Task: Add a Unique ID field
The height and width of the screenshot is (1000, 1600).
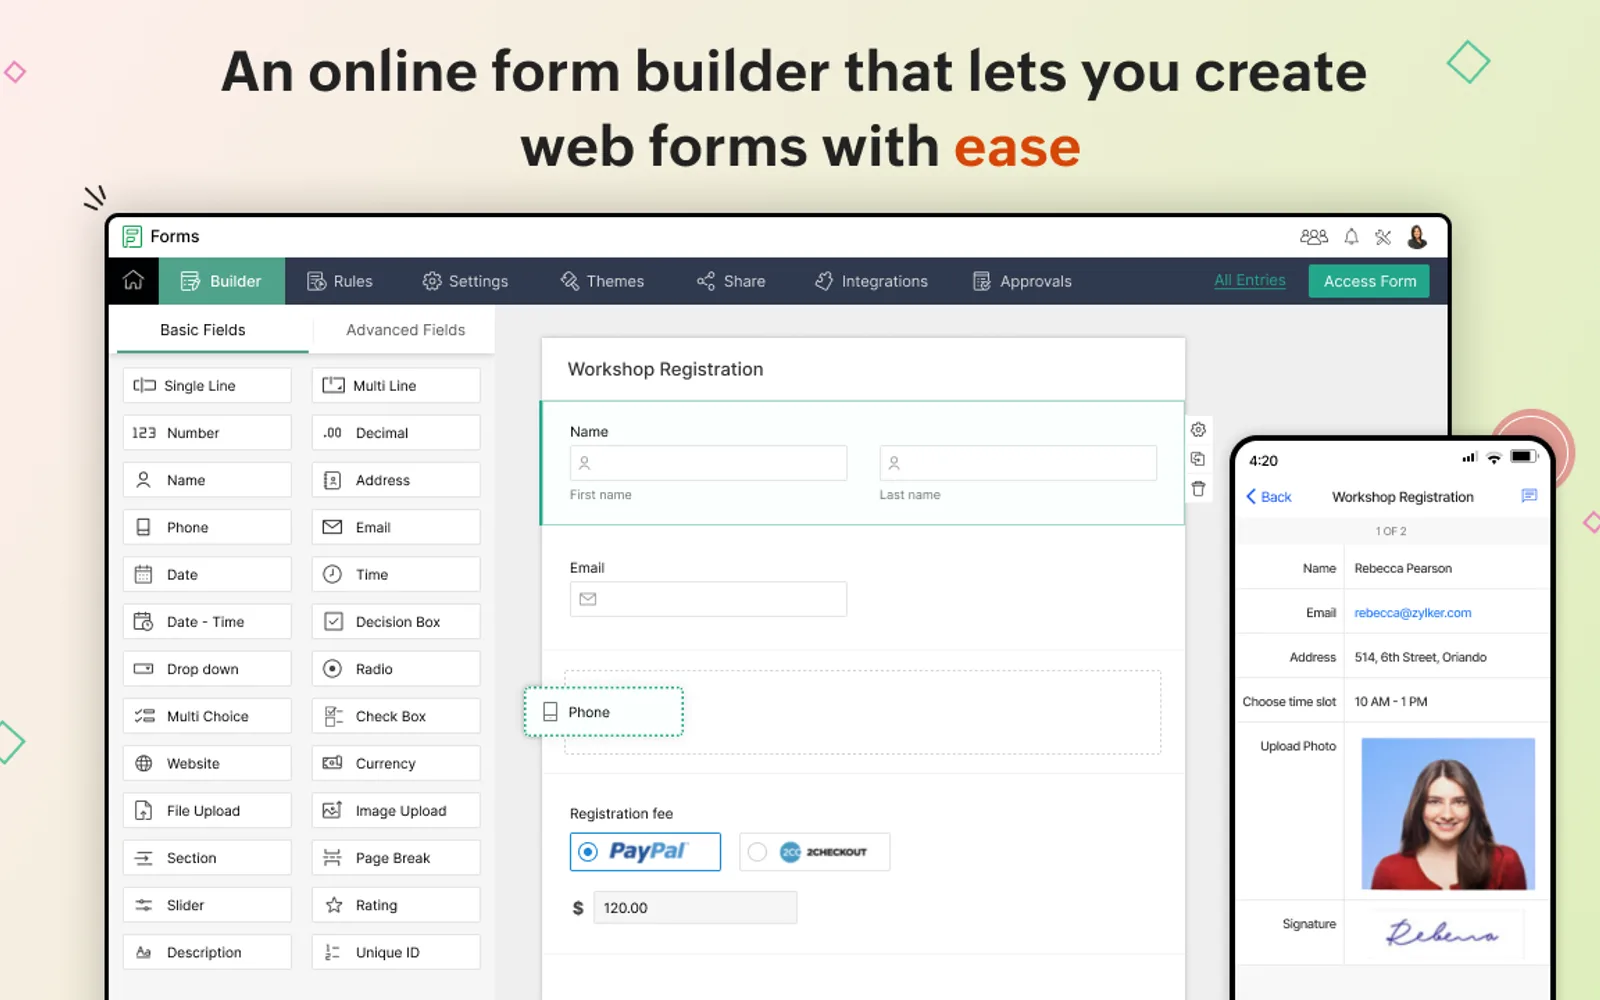Action: (396, 952)
